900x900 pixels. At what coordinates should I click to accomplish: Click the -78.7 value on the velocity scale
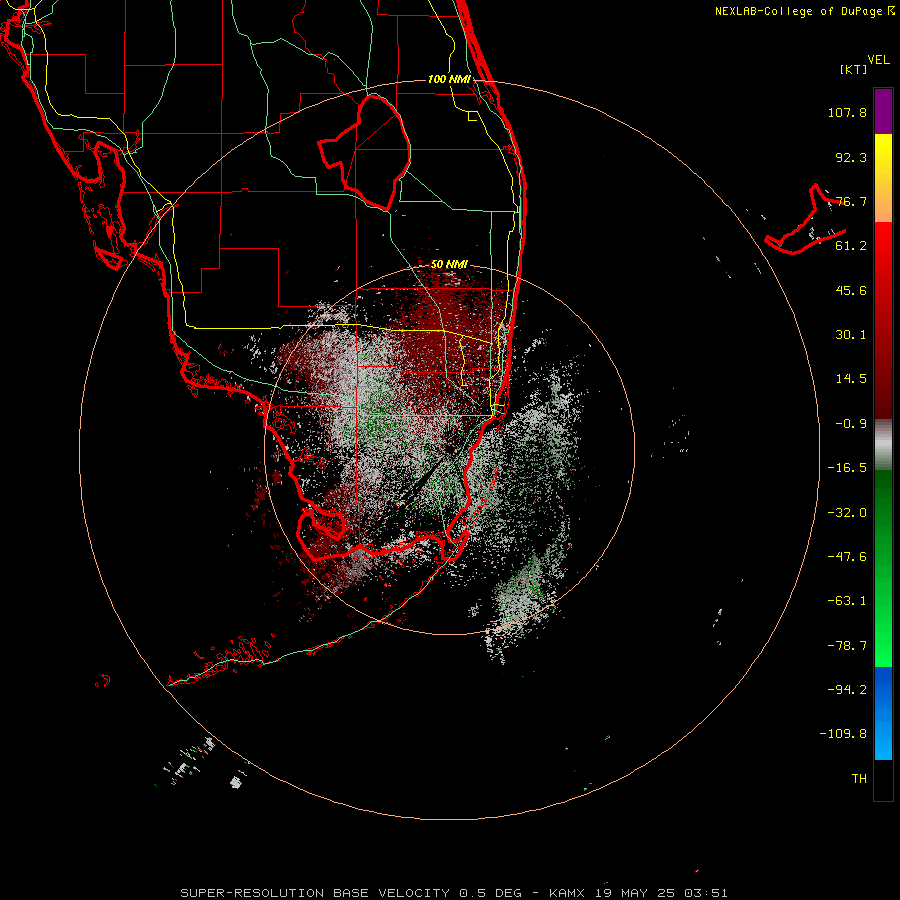(847, 646)
